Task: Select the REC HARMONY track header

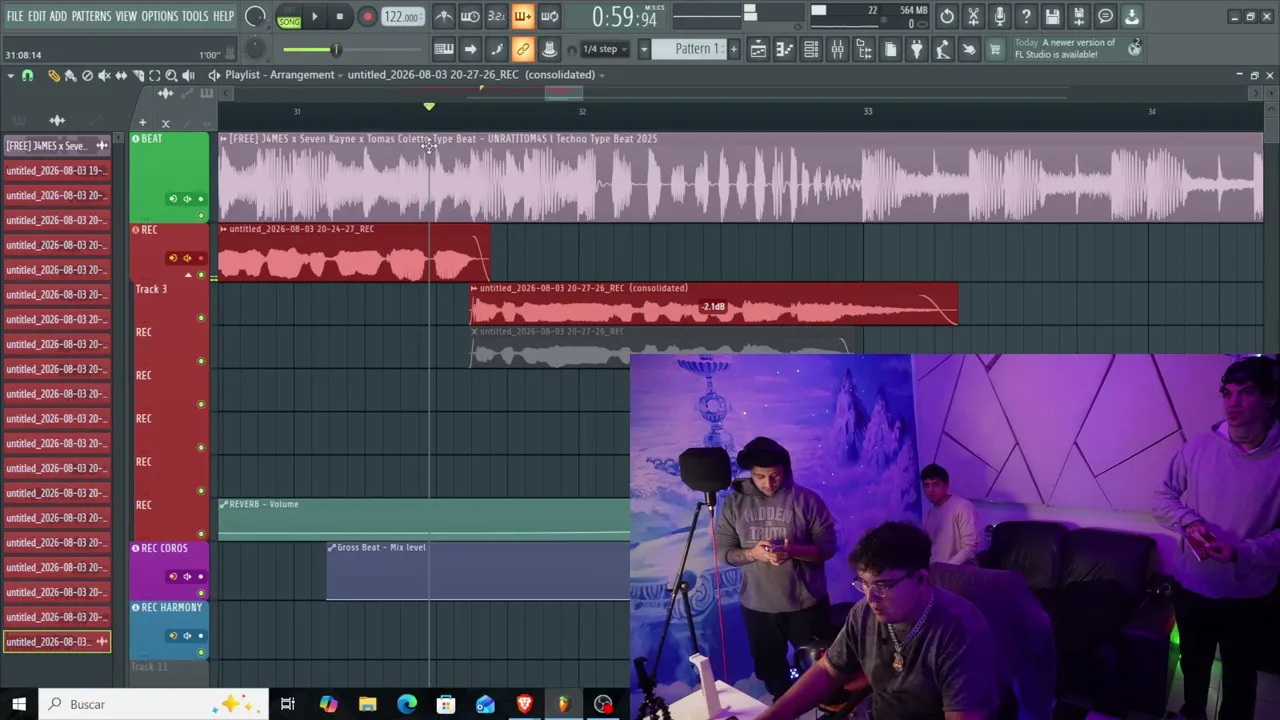Action: pyautogui.click(x=170, y=630)
